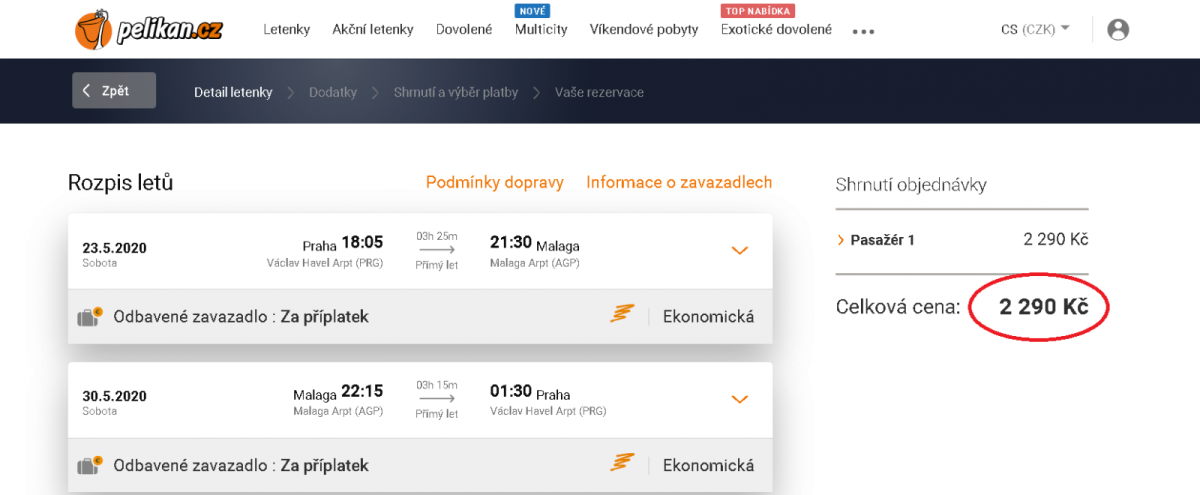Select Exotické dovolené in navigation

776,29
